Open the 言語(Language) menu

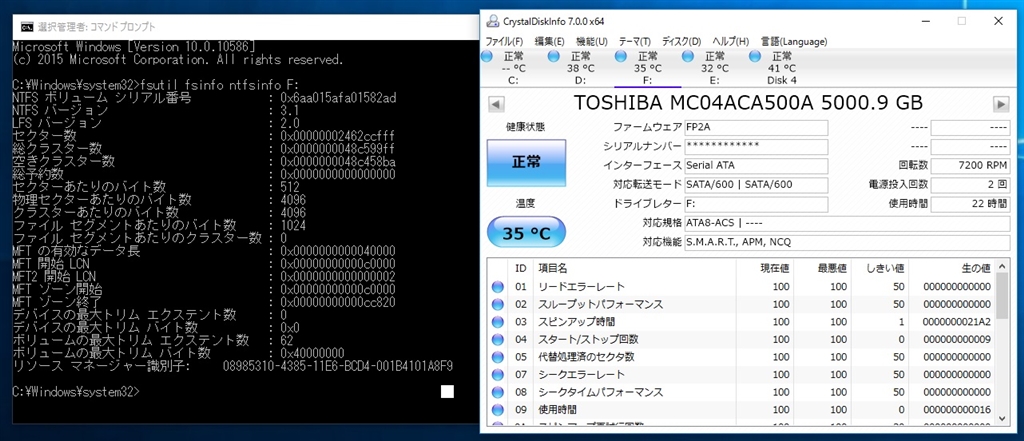click(794, 41)
